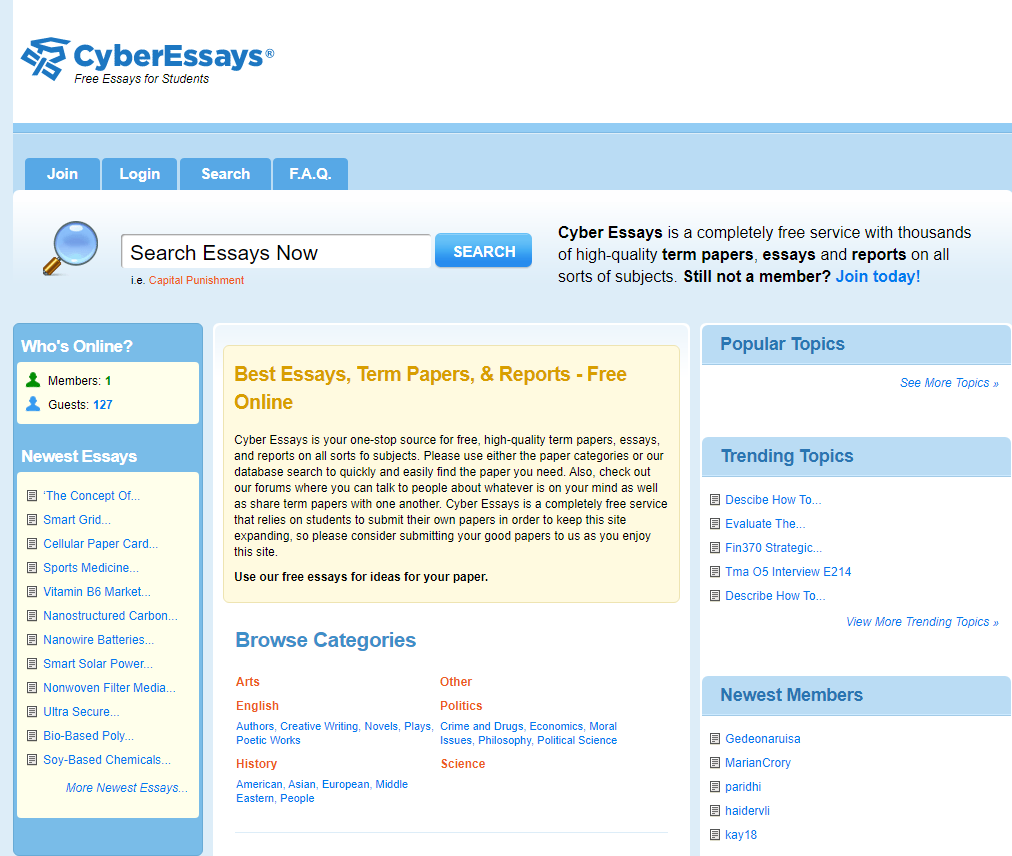Click the blue Guests user icon
The width and height of the screenshot is (1012, 856).
tap(33, 404)
